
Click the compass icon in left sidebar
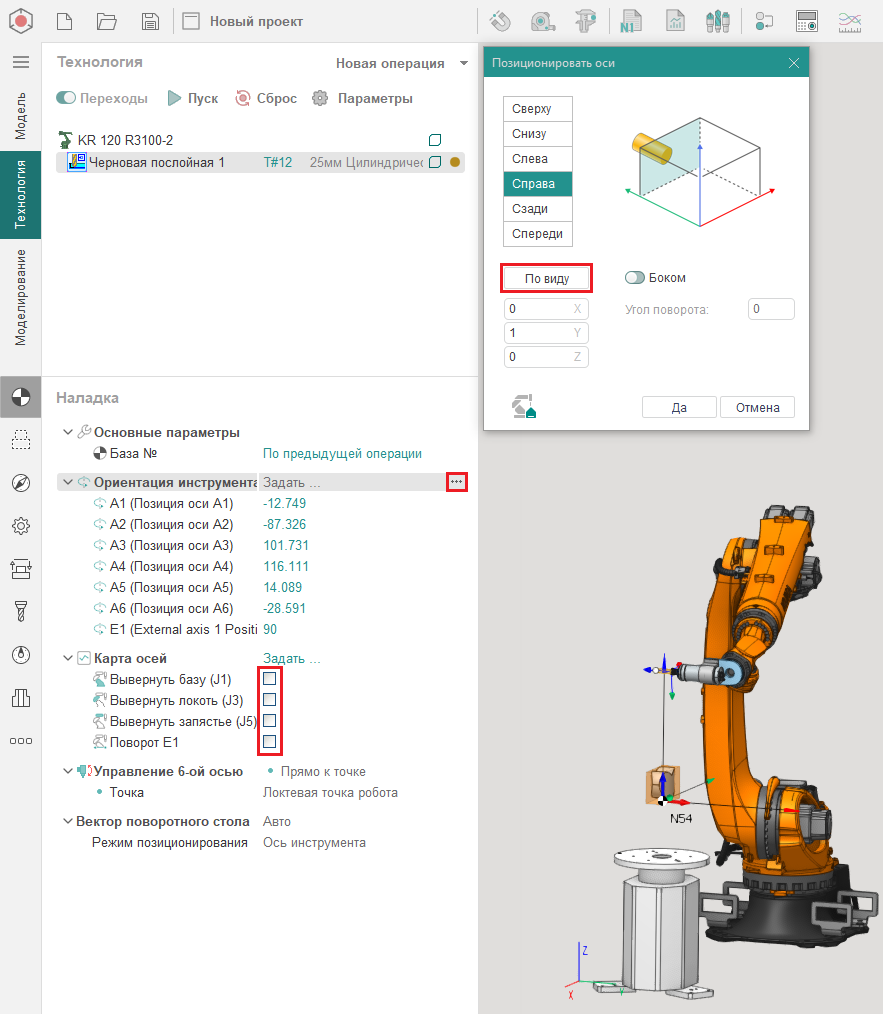tap(20, 483)
